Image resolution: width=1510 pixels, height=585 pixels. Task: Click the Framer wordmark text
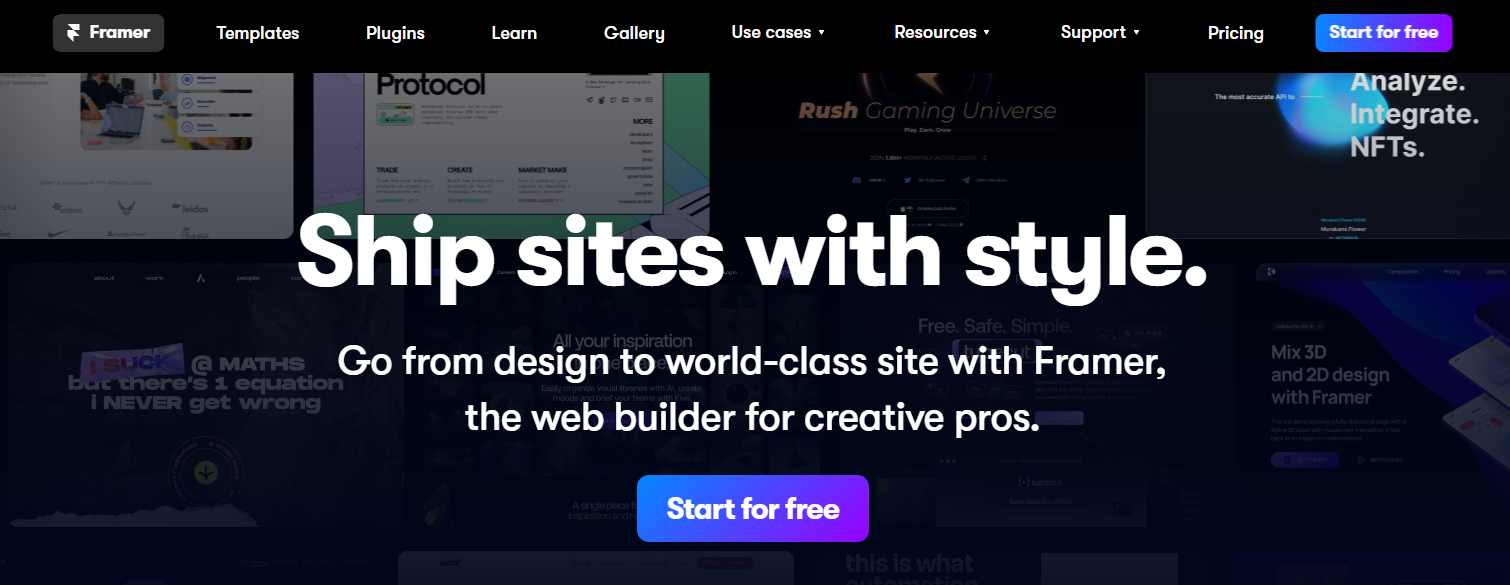click(x=119, y=33)
